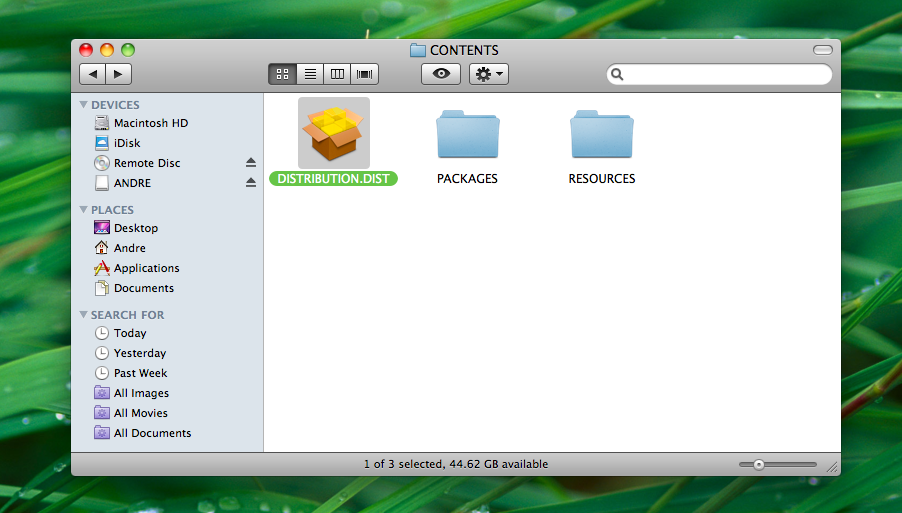This screenshot has height=513, width=902.
Task: Click the RESOURCES folder name label
Action: (602, 179)
